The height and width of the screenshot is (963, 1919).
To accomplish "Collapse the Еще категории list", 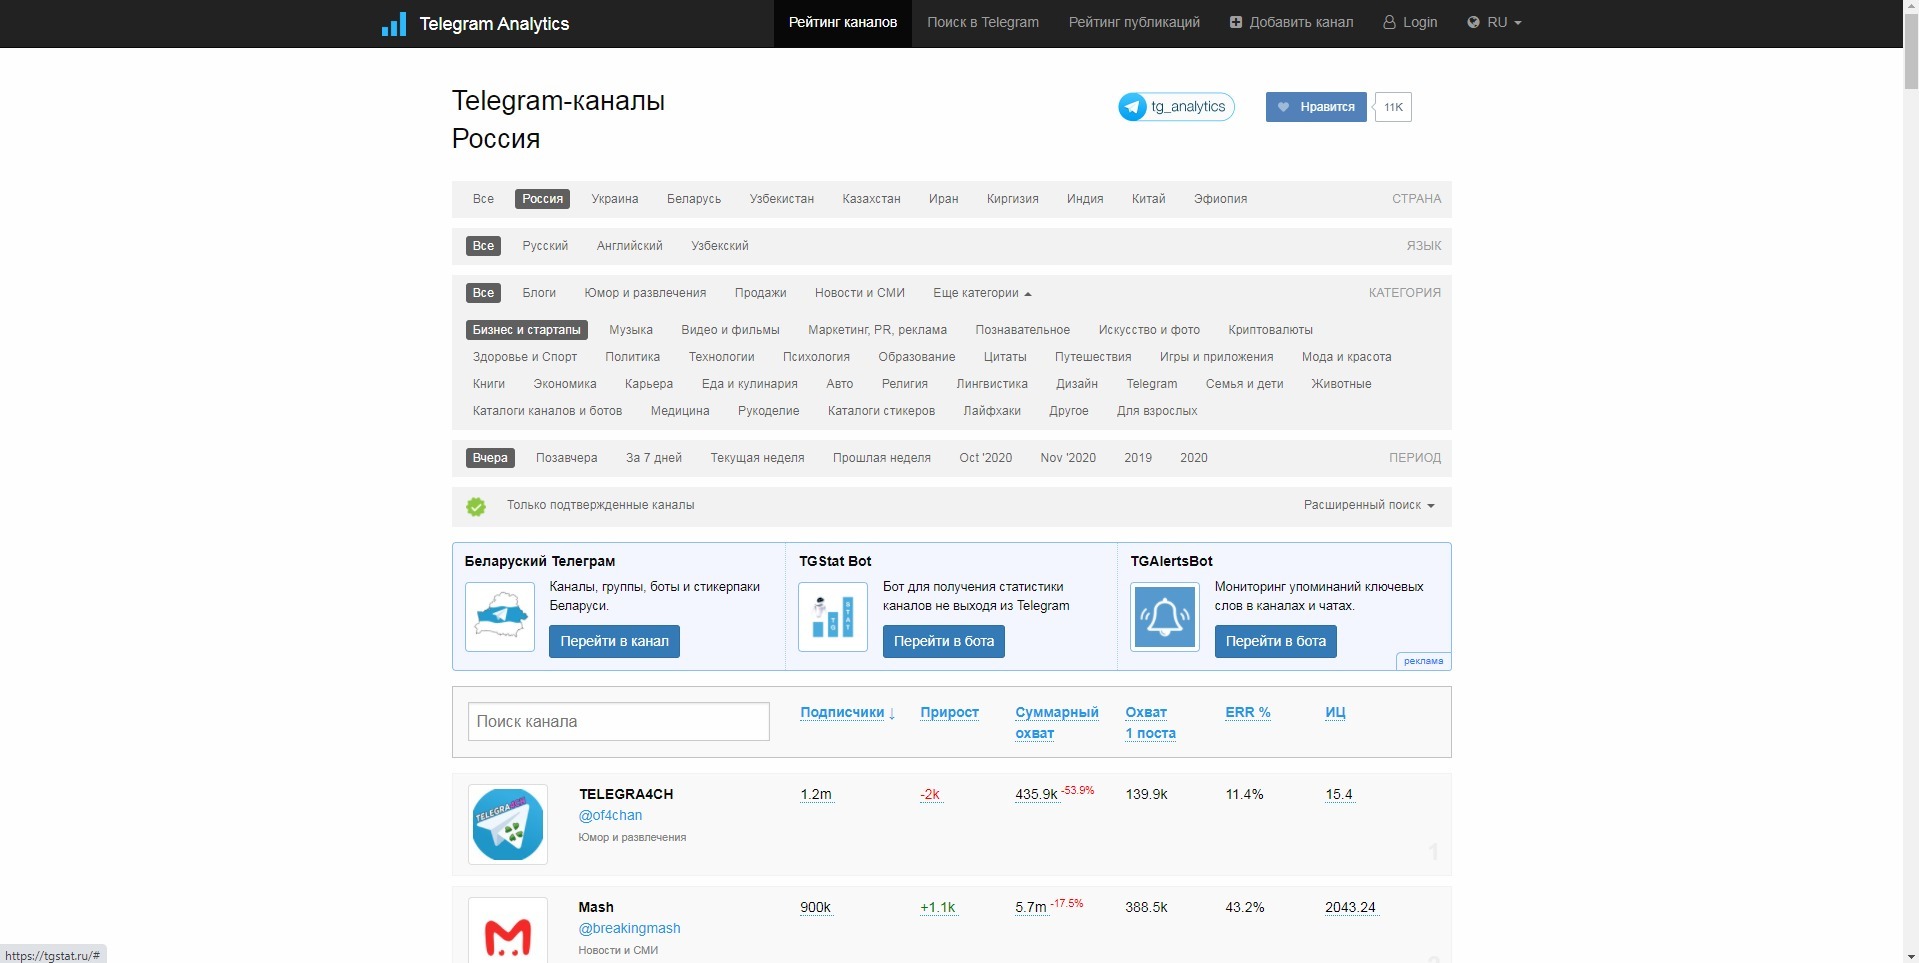I will [x=981, y=293].
